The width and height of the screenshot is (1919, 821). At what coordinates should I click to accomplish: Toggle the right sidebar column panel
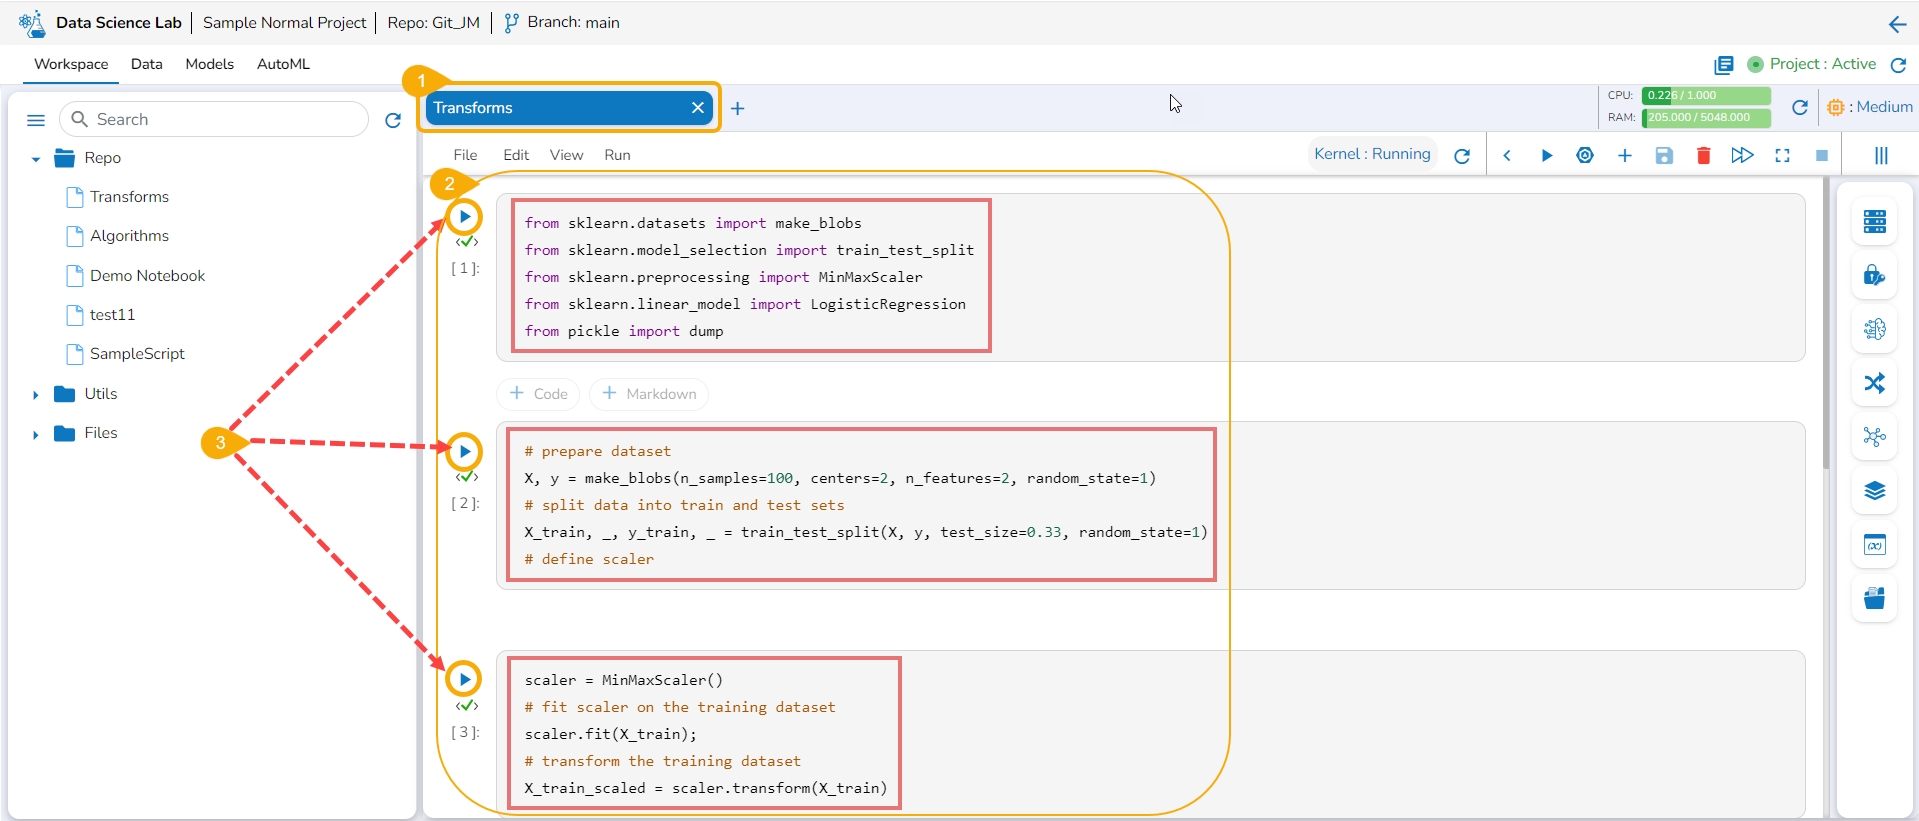(x=1880, y=156)
